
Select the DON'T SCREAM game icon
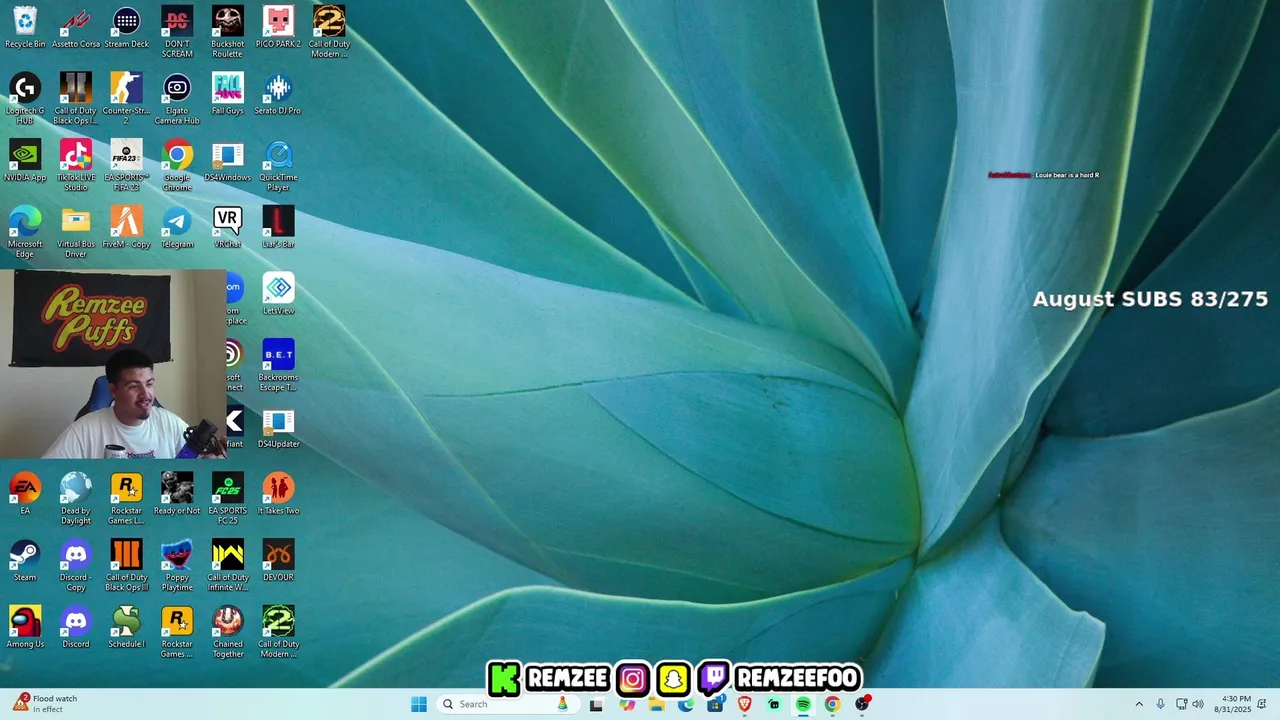point(177,32)
